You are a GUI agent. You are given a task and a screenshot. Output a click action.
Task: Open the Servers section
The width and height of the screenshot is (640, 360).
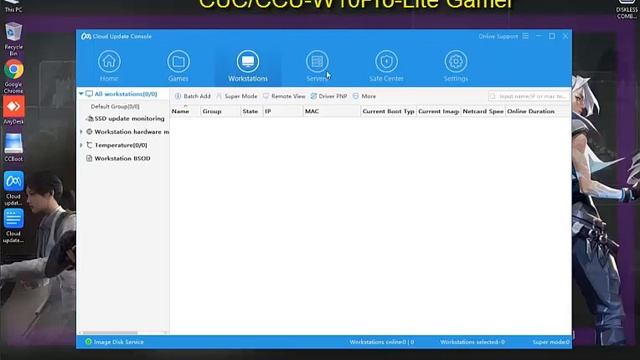317,66
